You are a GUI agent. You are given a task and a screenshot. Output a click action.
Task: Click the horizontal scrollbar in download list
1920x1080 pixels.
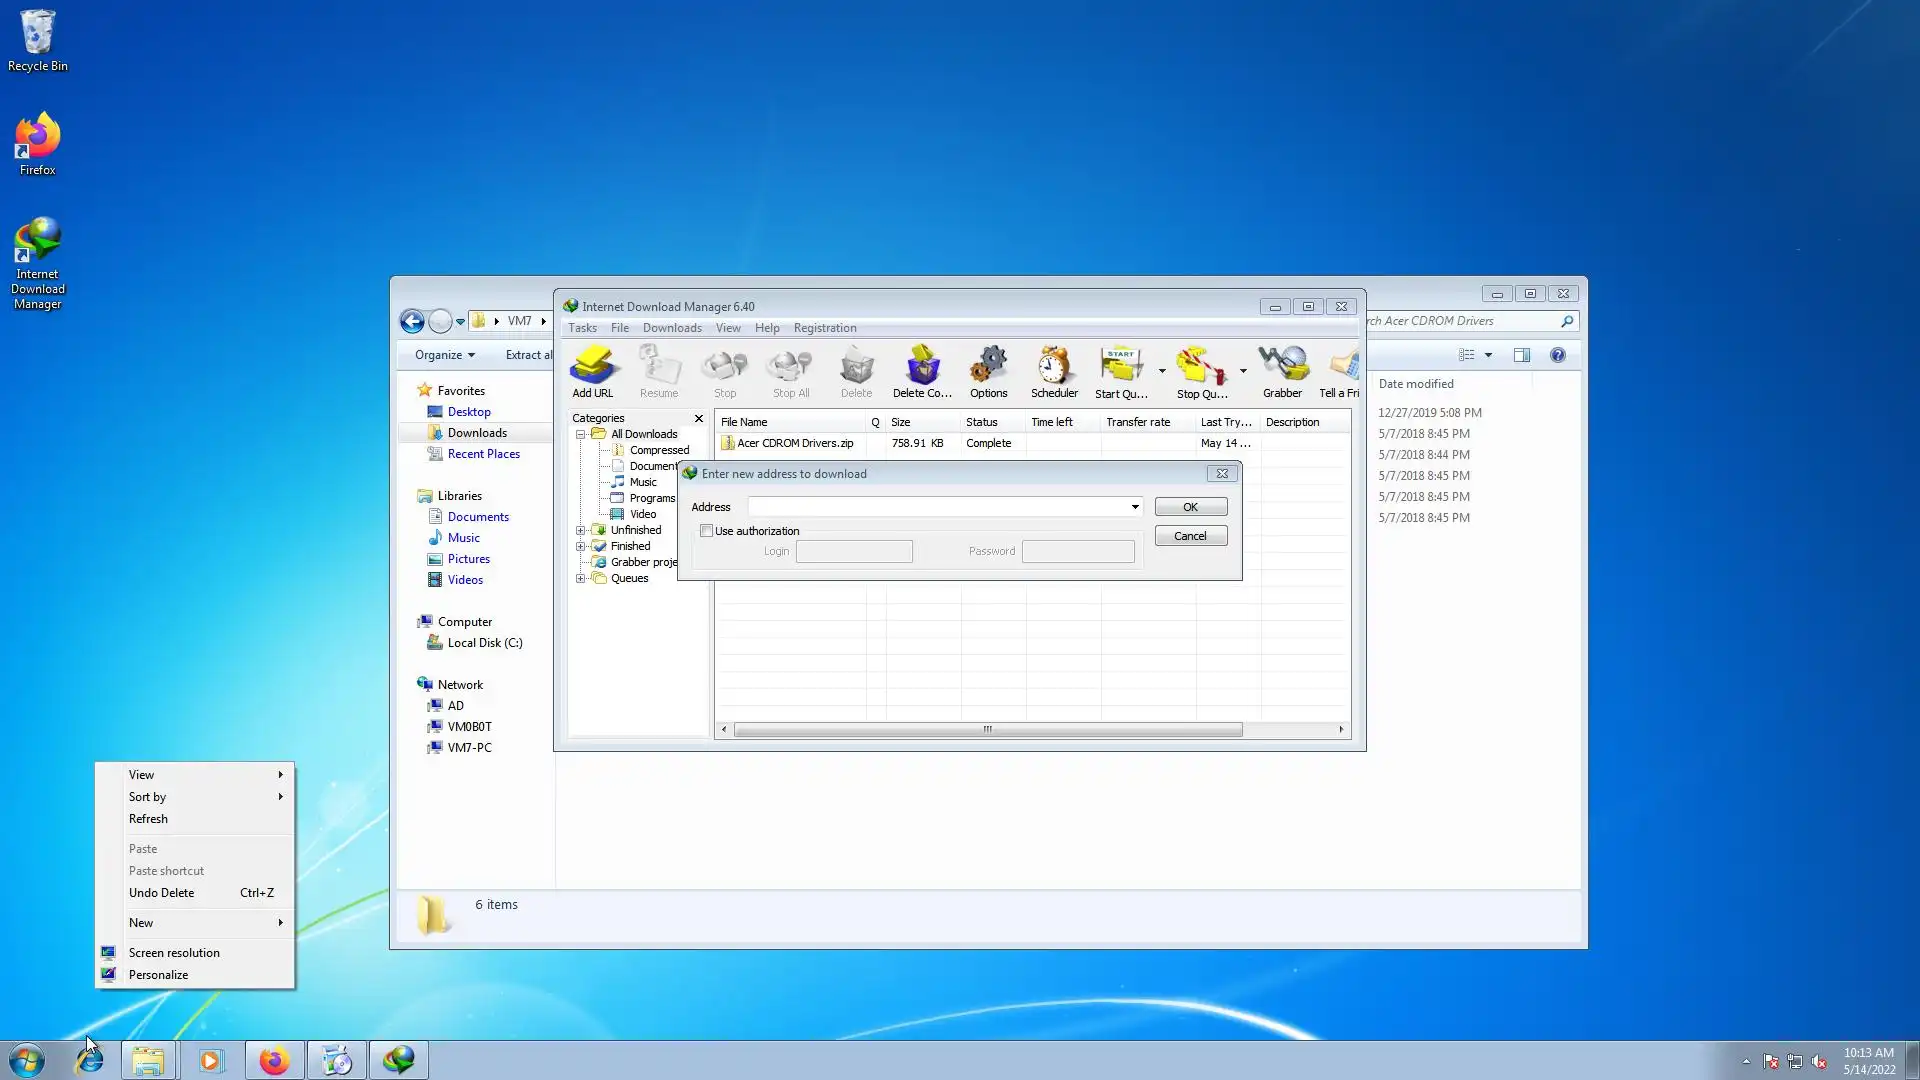pyautogui.click(x=987, y=729)
